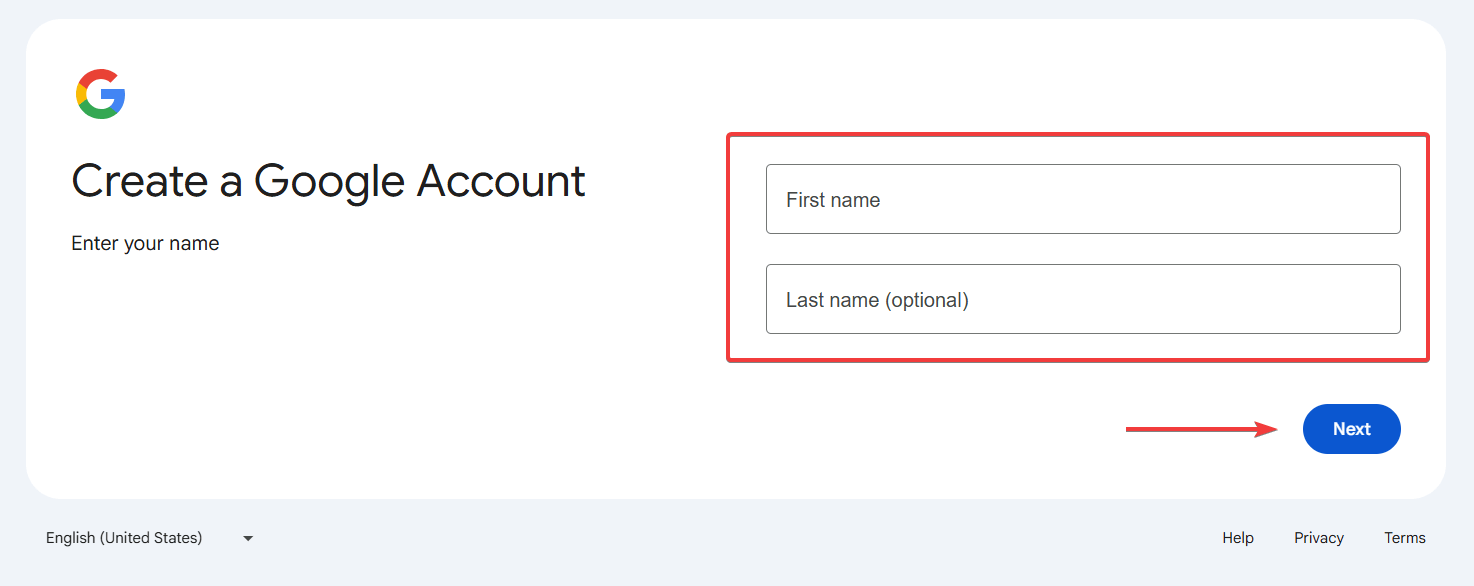Select Privacy in the footer
Image resolution: width=1474 pixels, height=586 pixels.
1318,537
